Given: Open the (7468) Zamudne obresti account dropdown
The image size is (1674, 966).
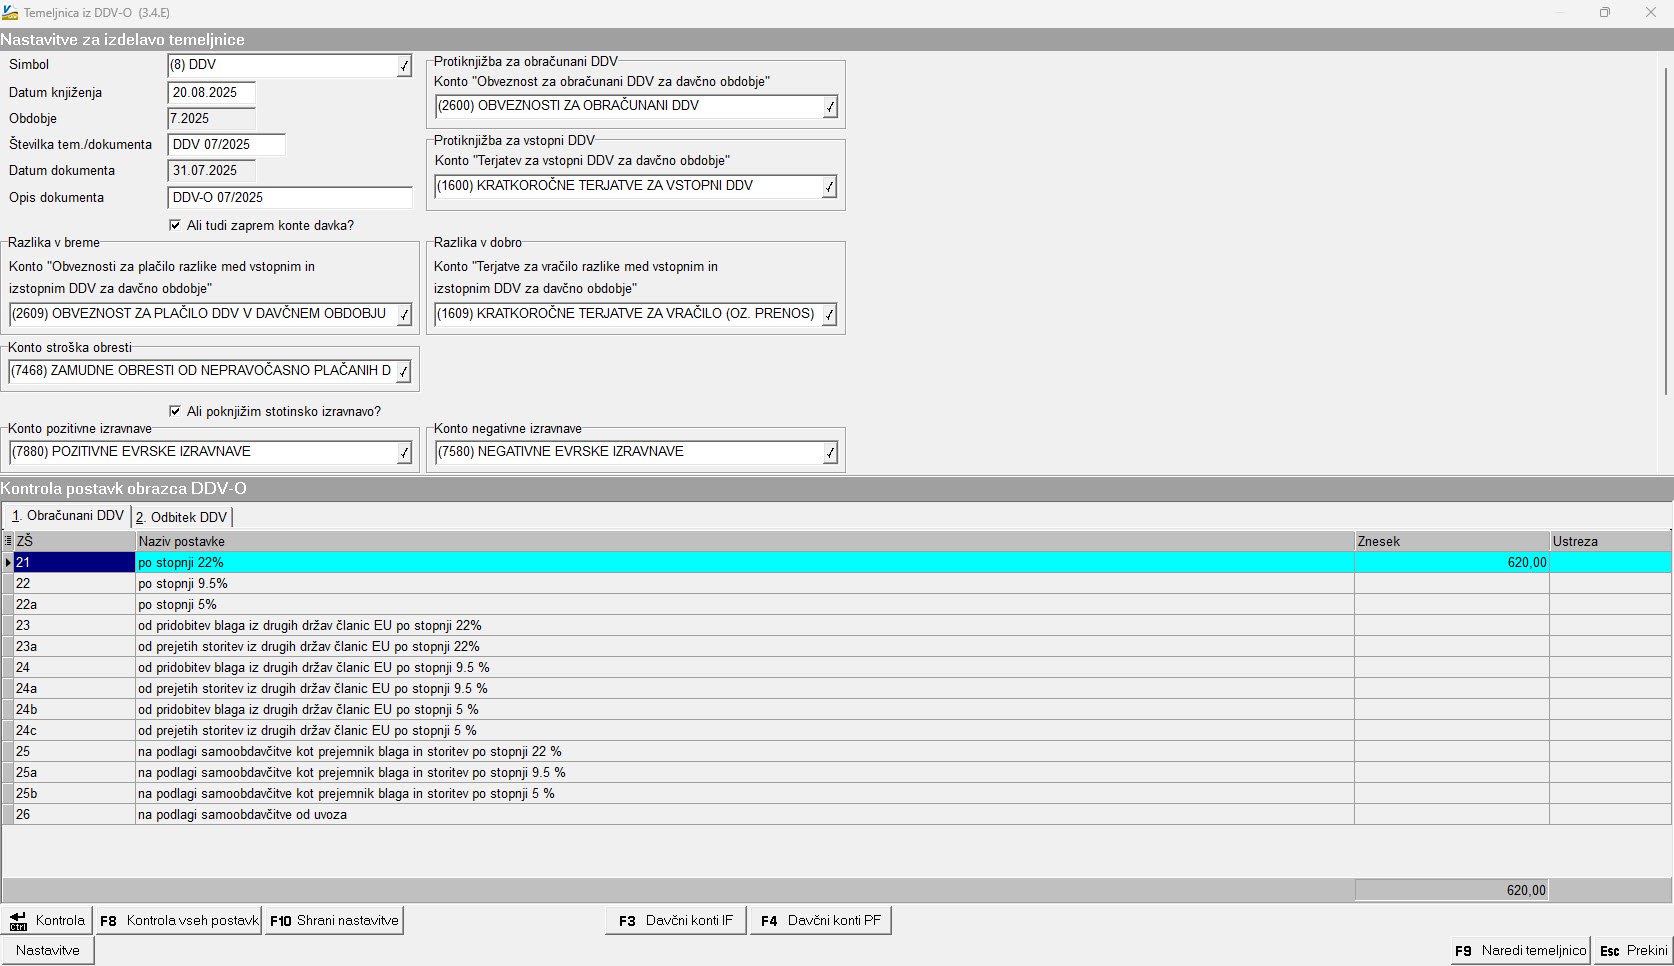Looking at the screenshot, I should pyautogui.click(x=403, y=372).
